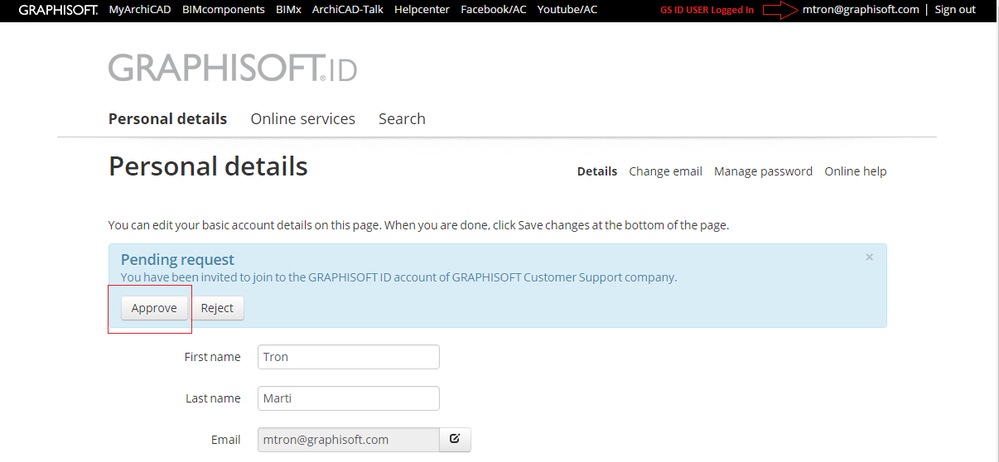This screenshot has width=999, height=462.
Task: Click the 'You have been invited' message text
Action: click(x=399, y=278)
